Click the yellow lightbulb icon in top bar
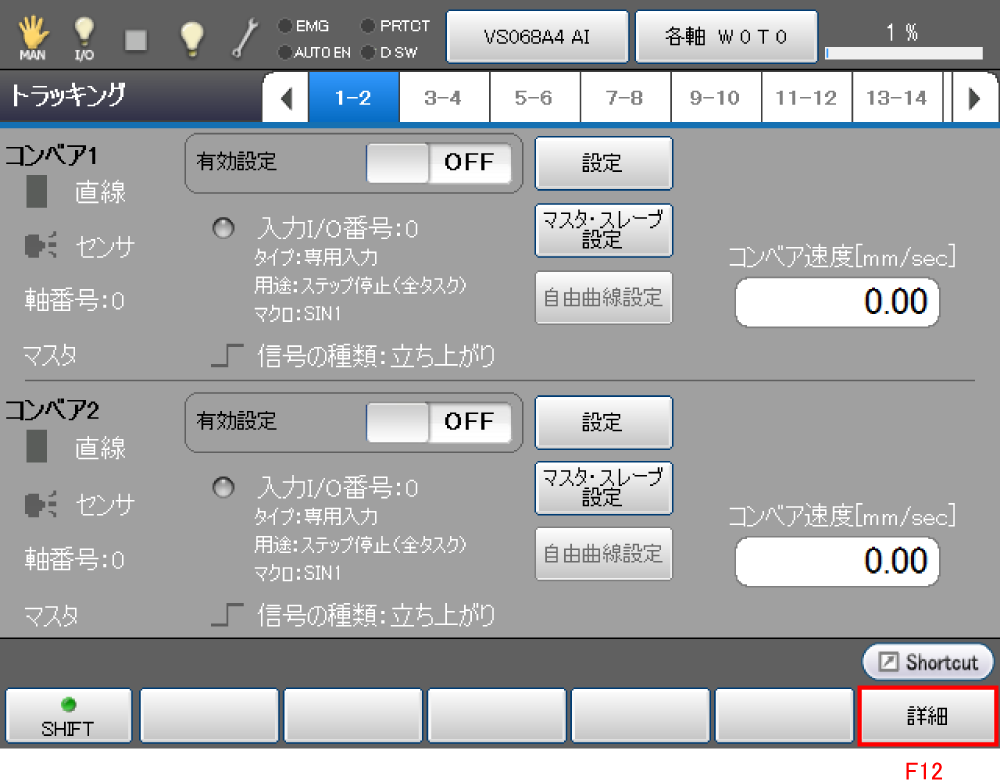This screenshot has height=783, width=1000. pyautogui.click(x=190, y=37)
